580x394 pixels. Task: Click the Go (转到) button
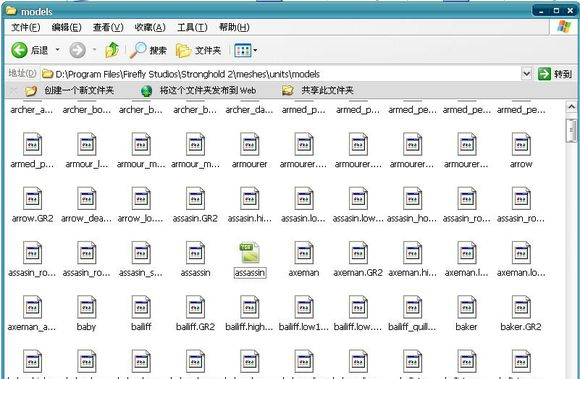pyautogui.click(x=554, y=74)
